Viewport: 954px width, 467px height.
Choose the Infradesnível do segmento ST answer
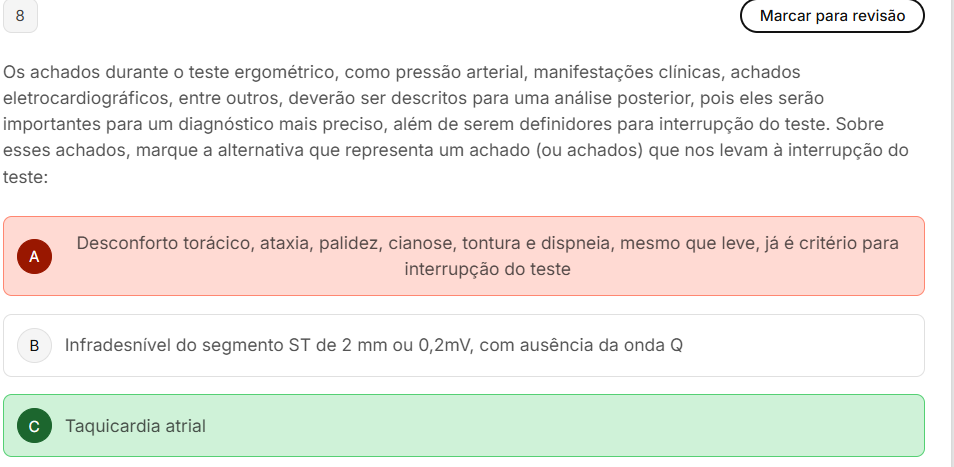(373, 346)
